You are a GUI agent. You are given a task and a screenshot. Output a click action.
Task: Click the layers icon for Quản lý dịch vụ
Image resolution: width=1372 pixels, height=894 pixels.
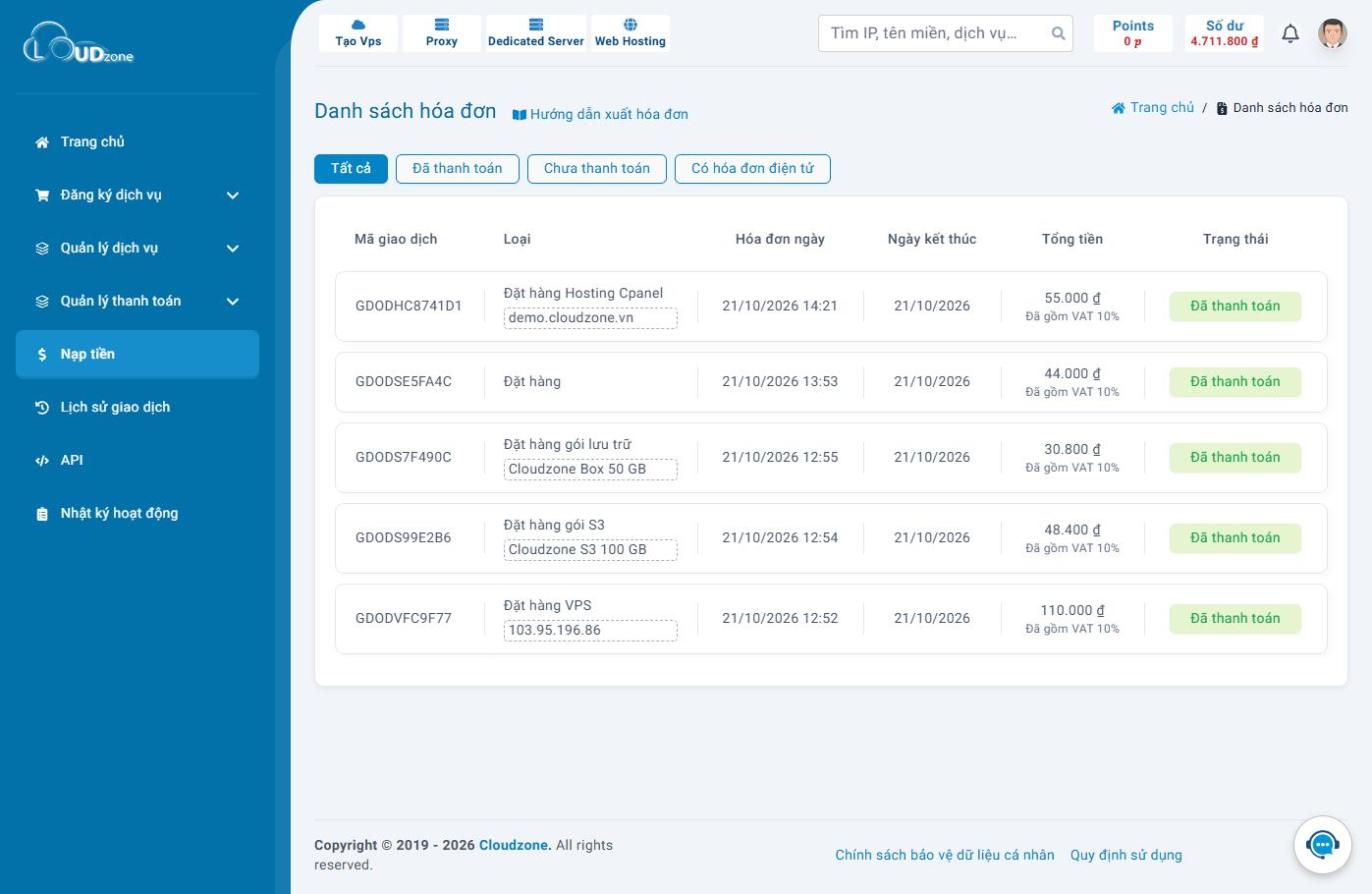point(42,248)
